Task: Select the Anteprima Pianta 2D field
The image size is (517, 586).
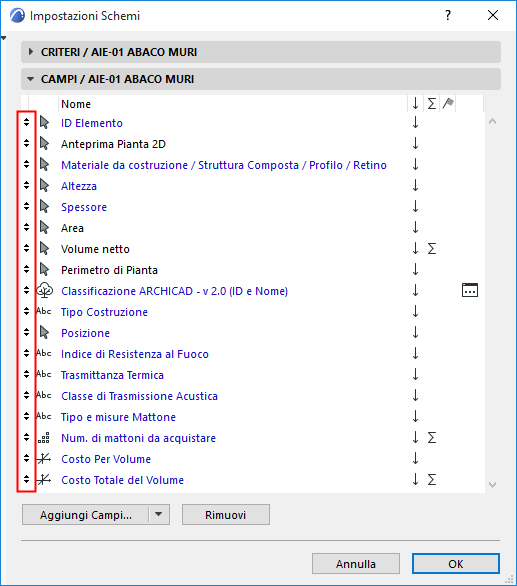Action: click(113, 144)
